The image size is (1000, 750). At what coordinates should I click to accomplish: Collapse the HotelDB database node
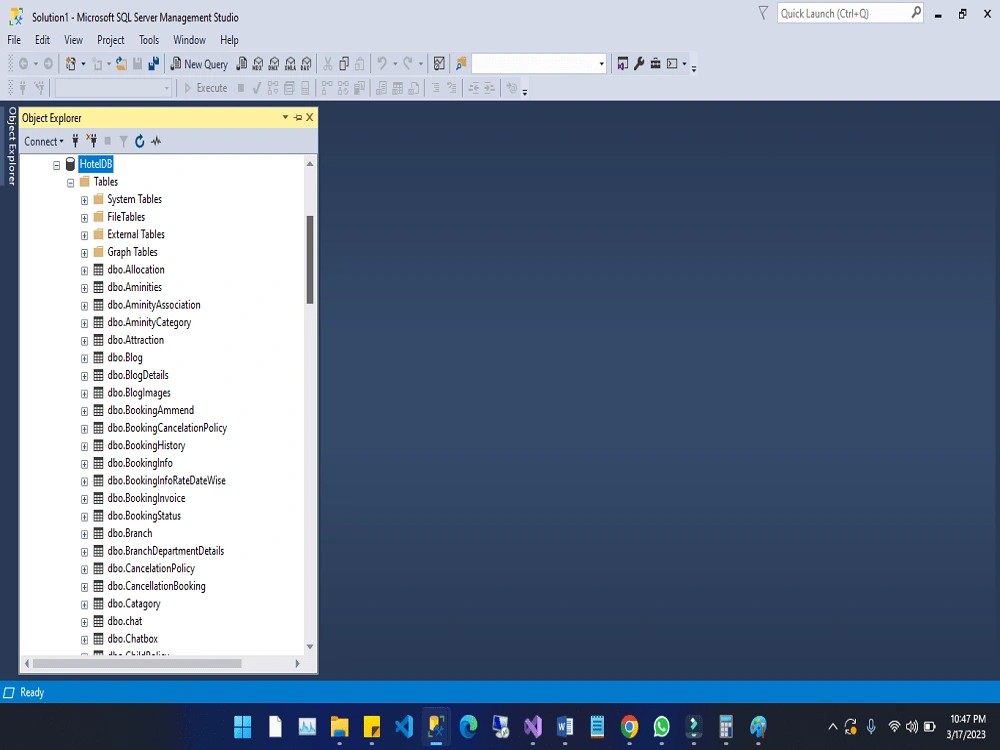point(57,165)
